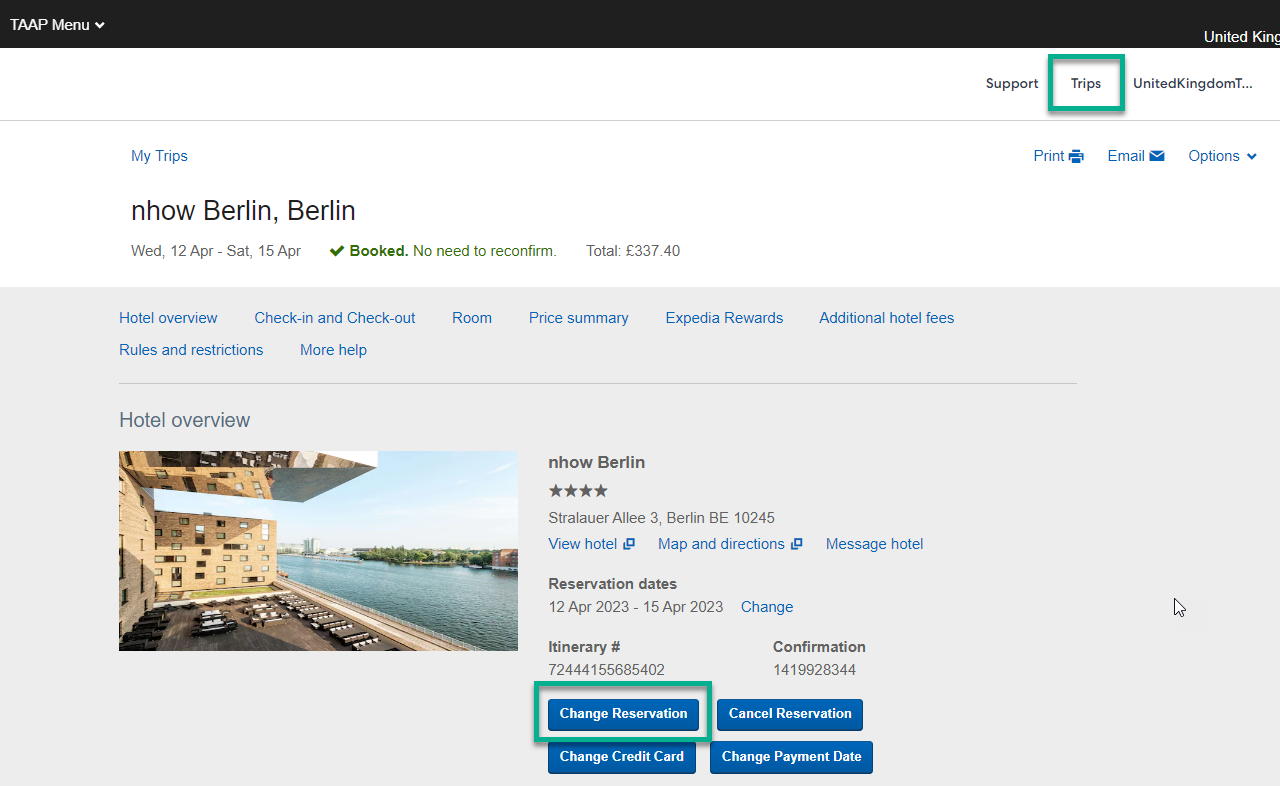Click the Support link in header

click(1012, 83)
